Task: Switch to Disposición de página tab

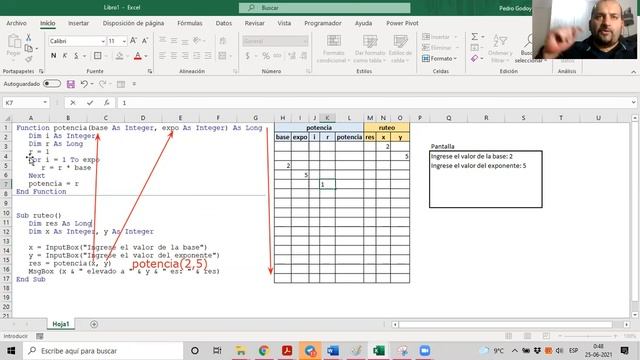Action: point(133,23)
